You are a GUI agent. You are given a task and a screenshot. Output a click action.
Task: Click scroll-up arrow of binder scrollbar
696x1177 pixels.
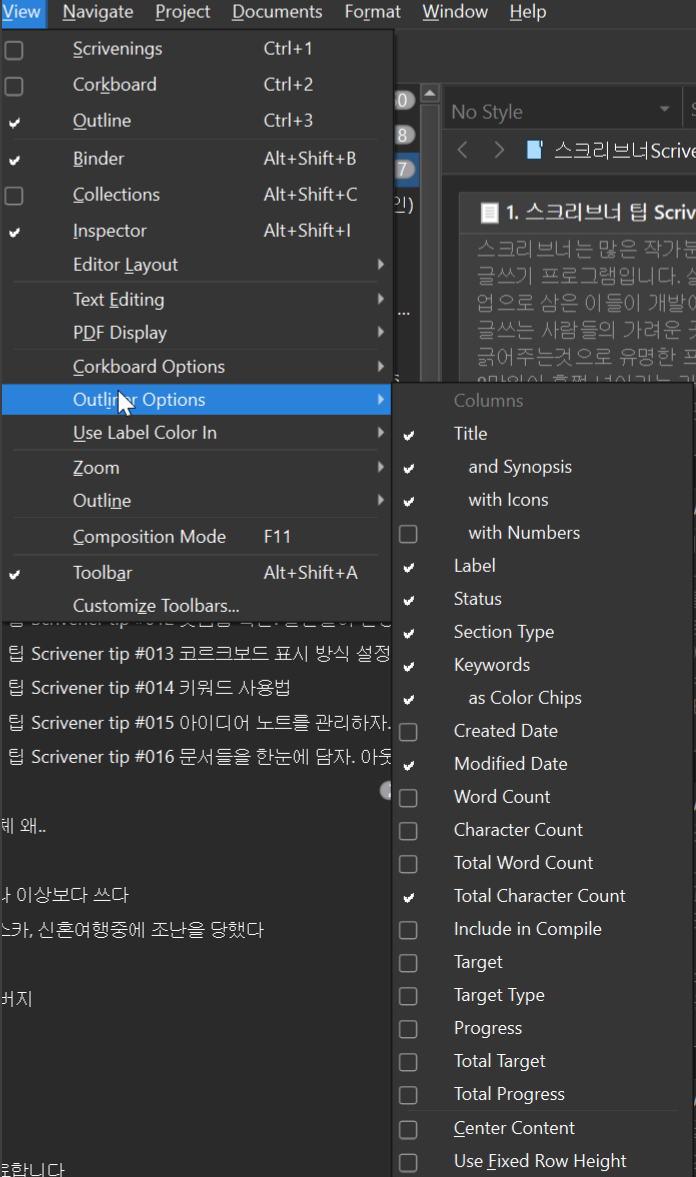tap(429, 94)
